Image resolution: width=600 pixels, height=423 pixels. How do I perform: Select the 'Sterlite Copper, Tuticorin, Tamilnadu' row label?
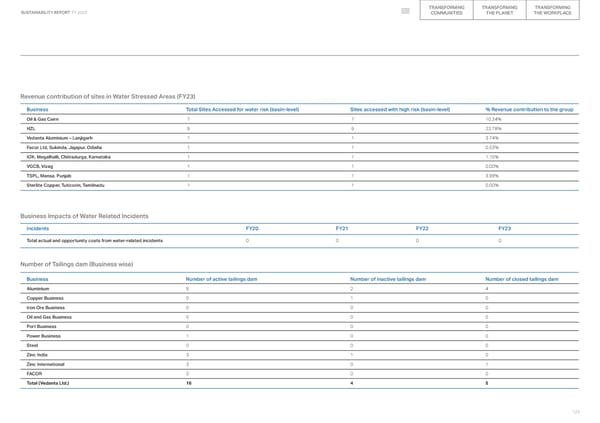tap(65, 185)
